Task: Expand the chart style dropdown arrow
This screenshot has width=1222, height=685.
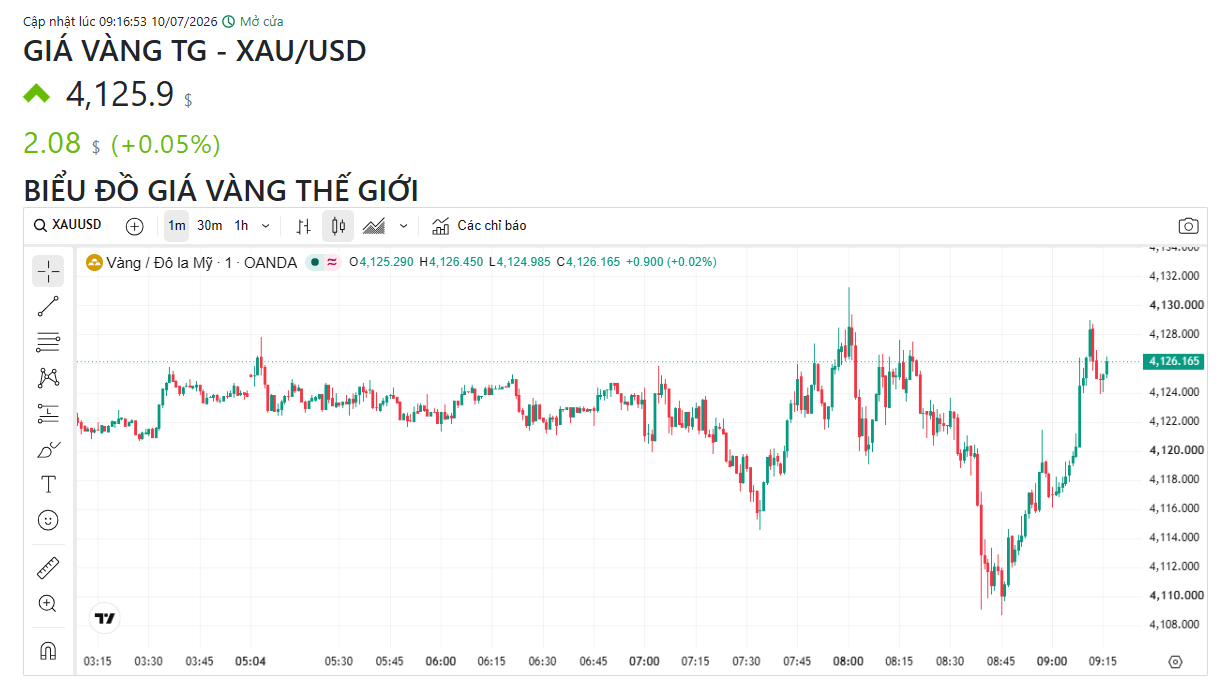Action: (403, 226)
